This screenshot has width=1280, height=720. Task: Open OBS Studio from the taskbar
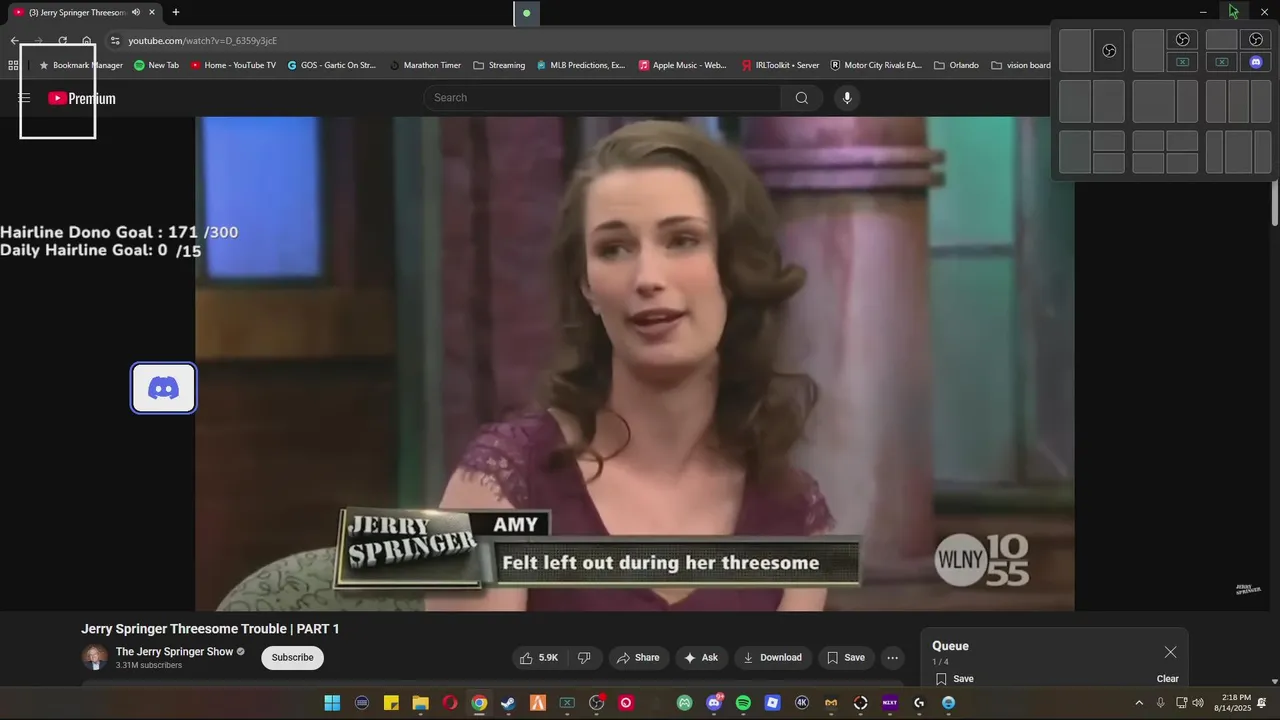point(597,703)
